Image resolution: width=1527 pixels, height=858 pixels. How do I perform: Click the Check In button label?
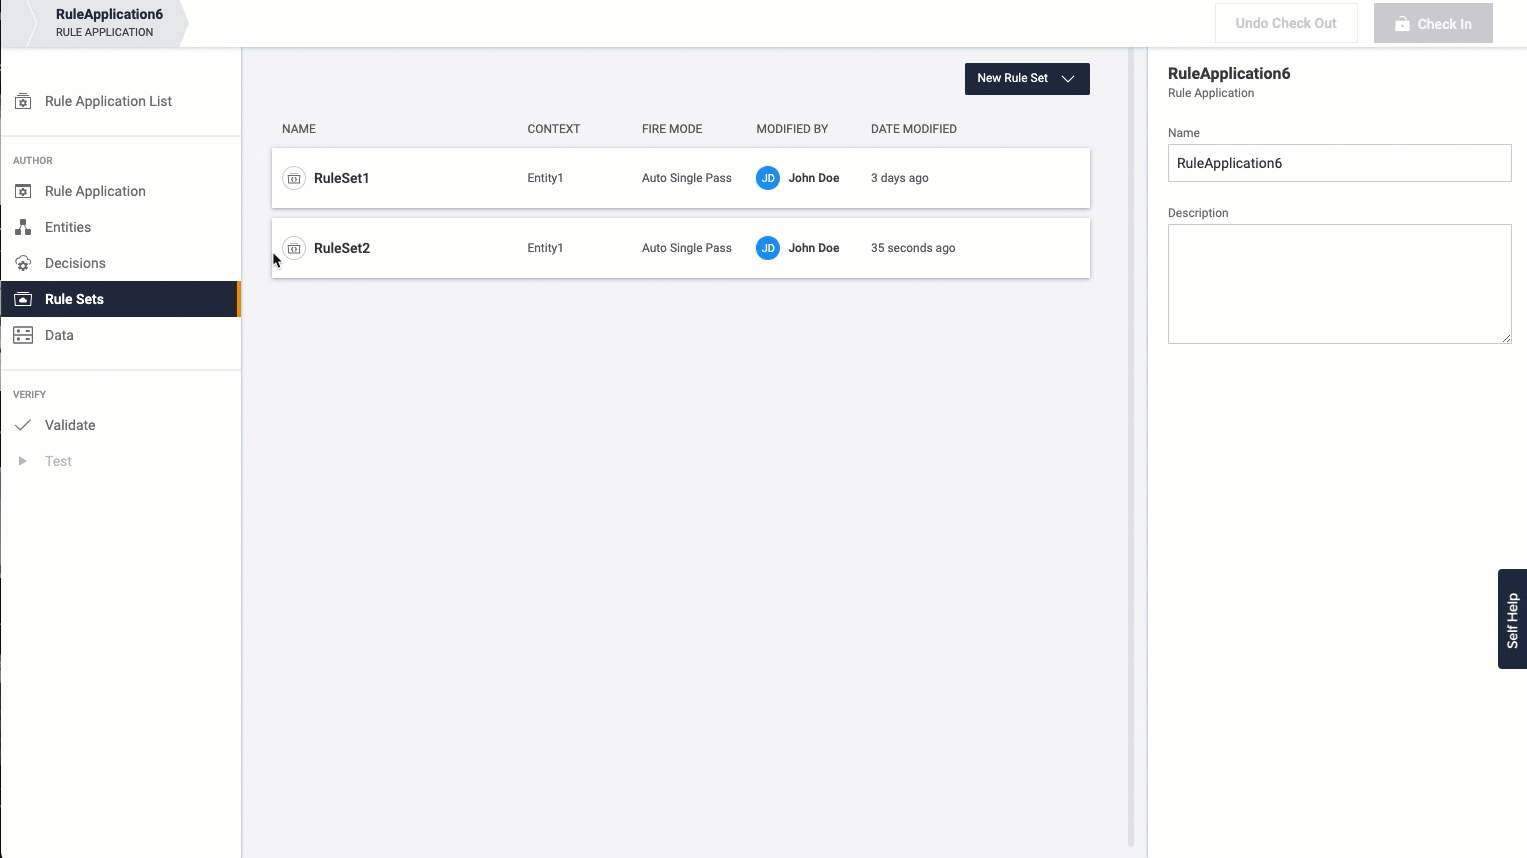pyautogui.click(x=1444, y=24)
